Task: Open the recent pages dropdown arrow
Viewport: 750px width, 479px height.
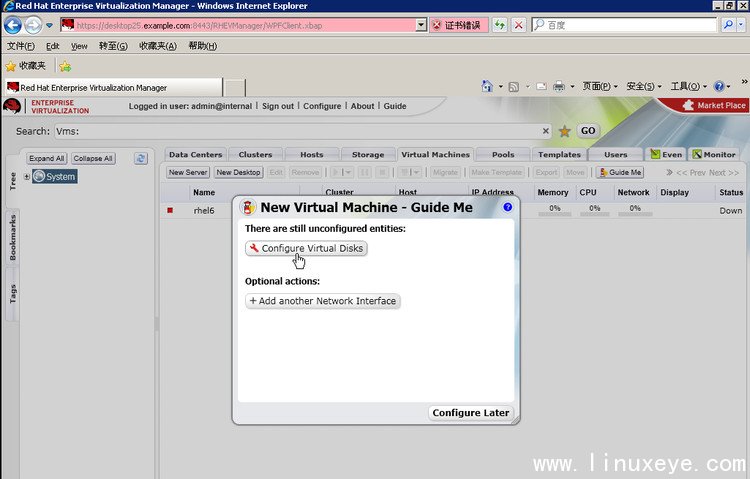Action: (x=49, y=25)
